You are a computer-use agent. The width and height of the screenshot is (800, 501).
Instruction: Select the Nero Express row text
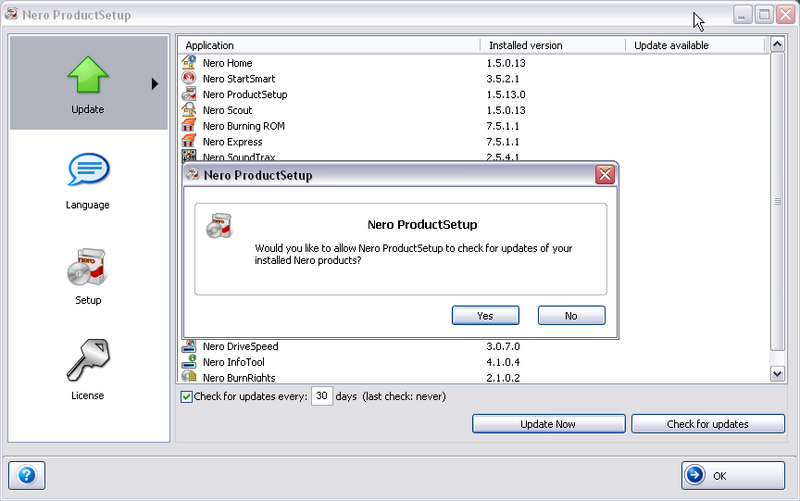pyautogui.click(x=233, y=142)
